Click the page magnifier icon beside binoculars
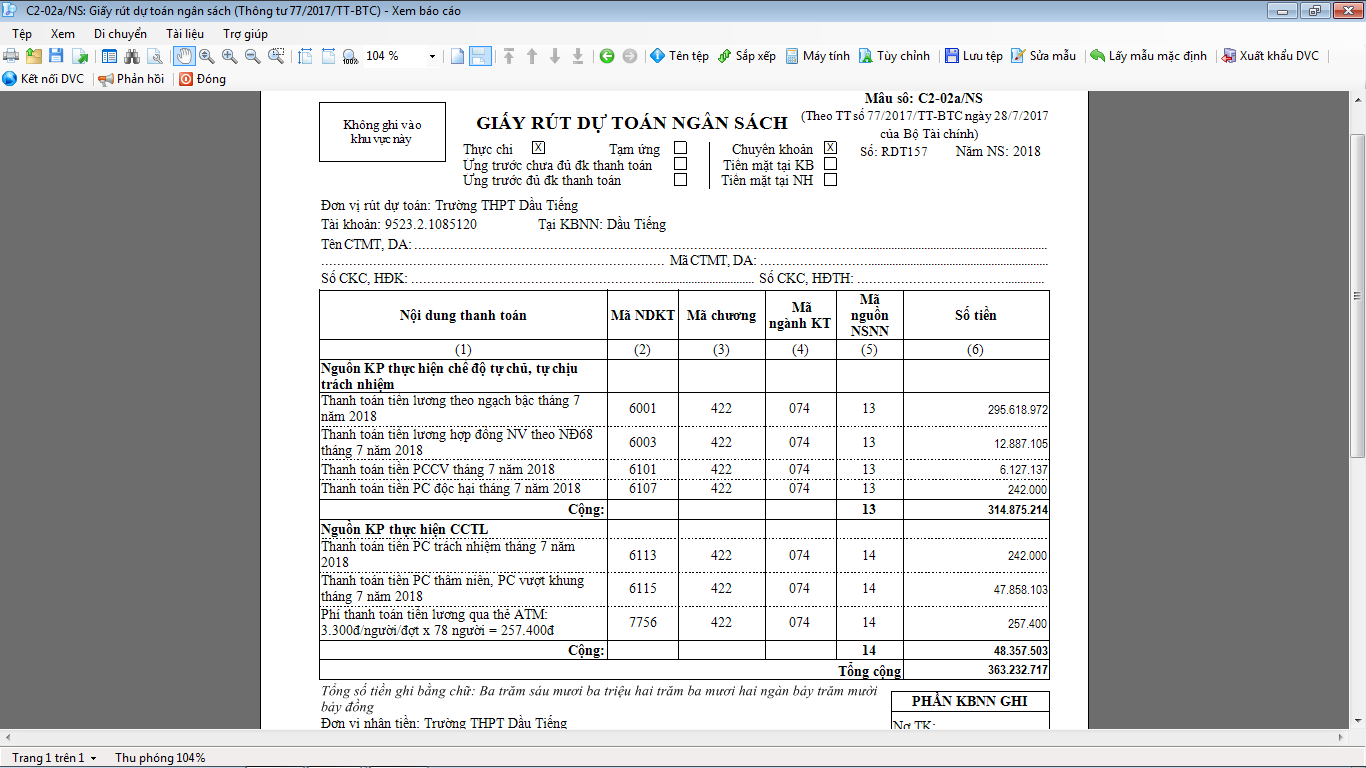The width and height of the screenshot is (1366, 768). (x=155, y=56)
